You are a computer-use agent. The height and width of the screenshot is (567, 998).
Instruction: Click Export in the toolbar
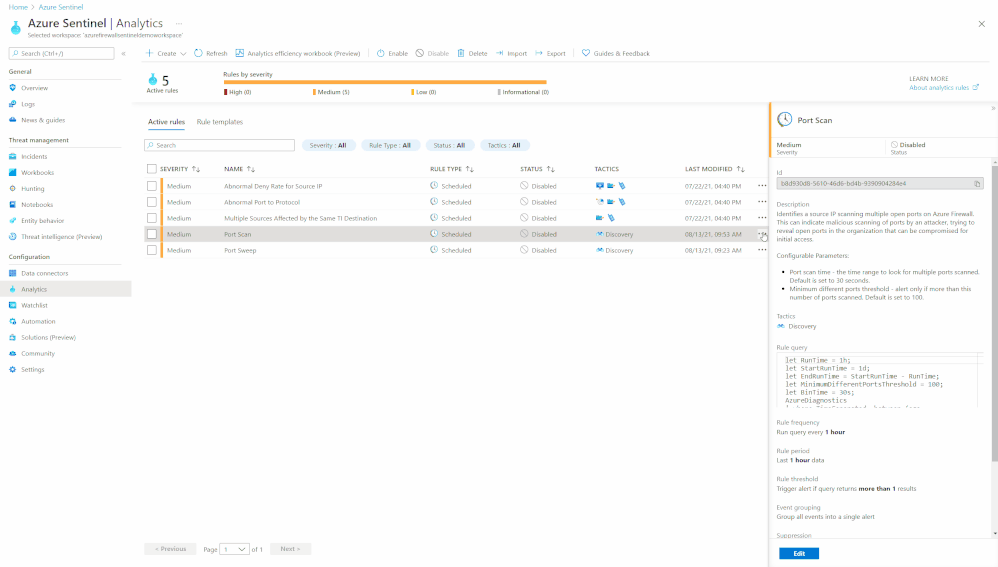(x=551, y=53)
